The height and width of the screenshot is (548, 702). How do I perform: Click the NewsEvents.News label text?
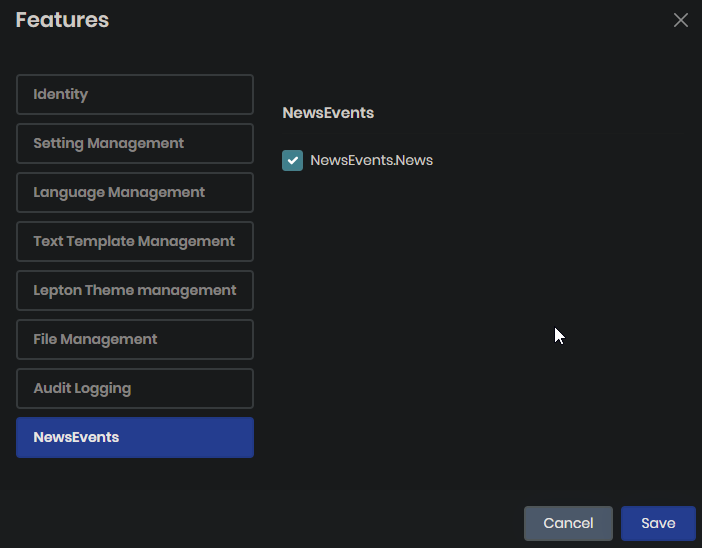pos(371,160)
